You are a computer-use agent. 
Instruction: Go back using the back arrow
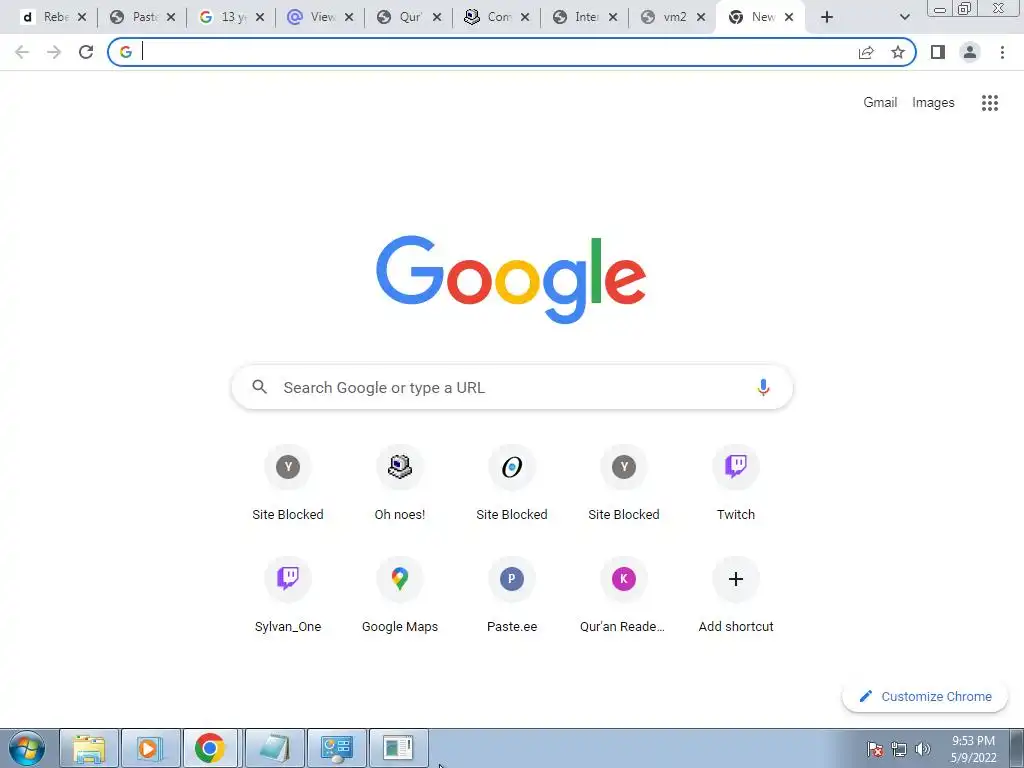[x=22, y=52]
